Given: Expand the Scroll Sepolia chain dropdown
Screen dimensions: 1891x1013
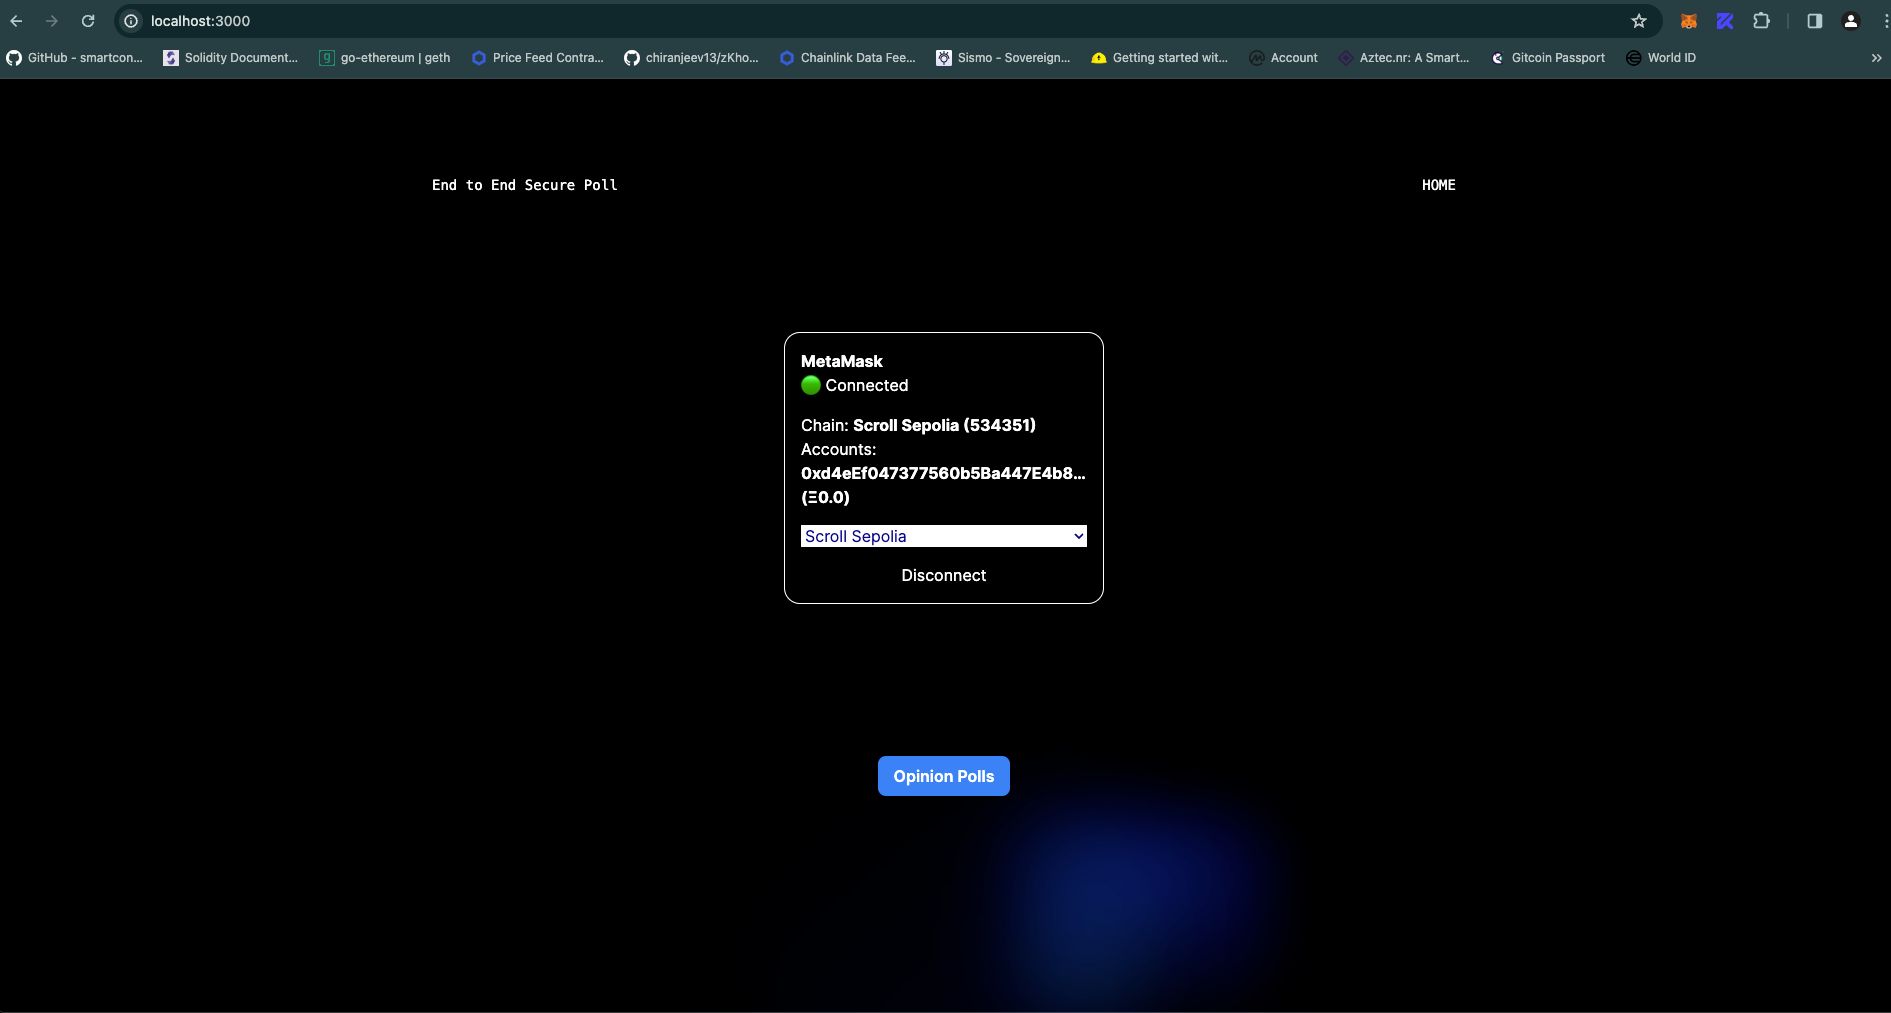Looking at the screenshot, I should pyautogui.click(x=944, y=536).
